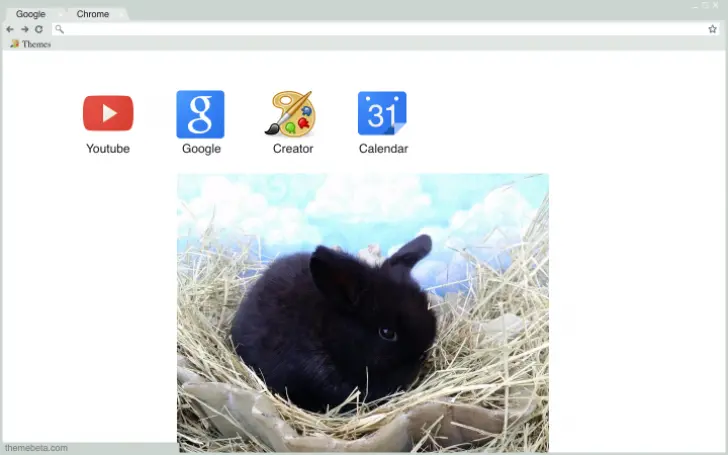This screenshot has width=728, height=455.
Task: Open the Calendar app icon
Action: (382, 113)
